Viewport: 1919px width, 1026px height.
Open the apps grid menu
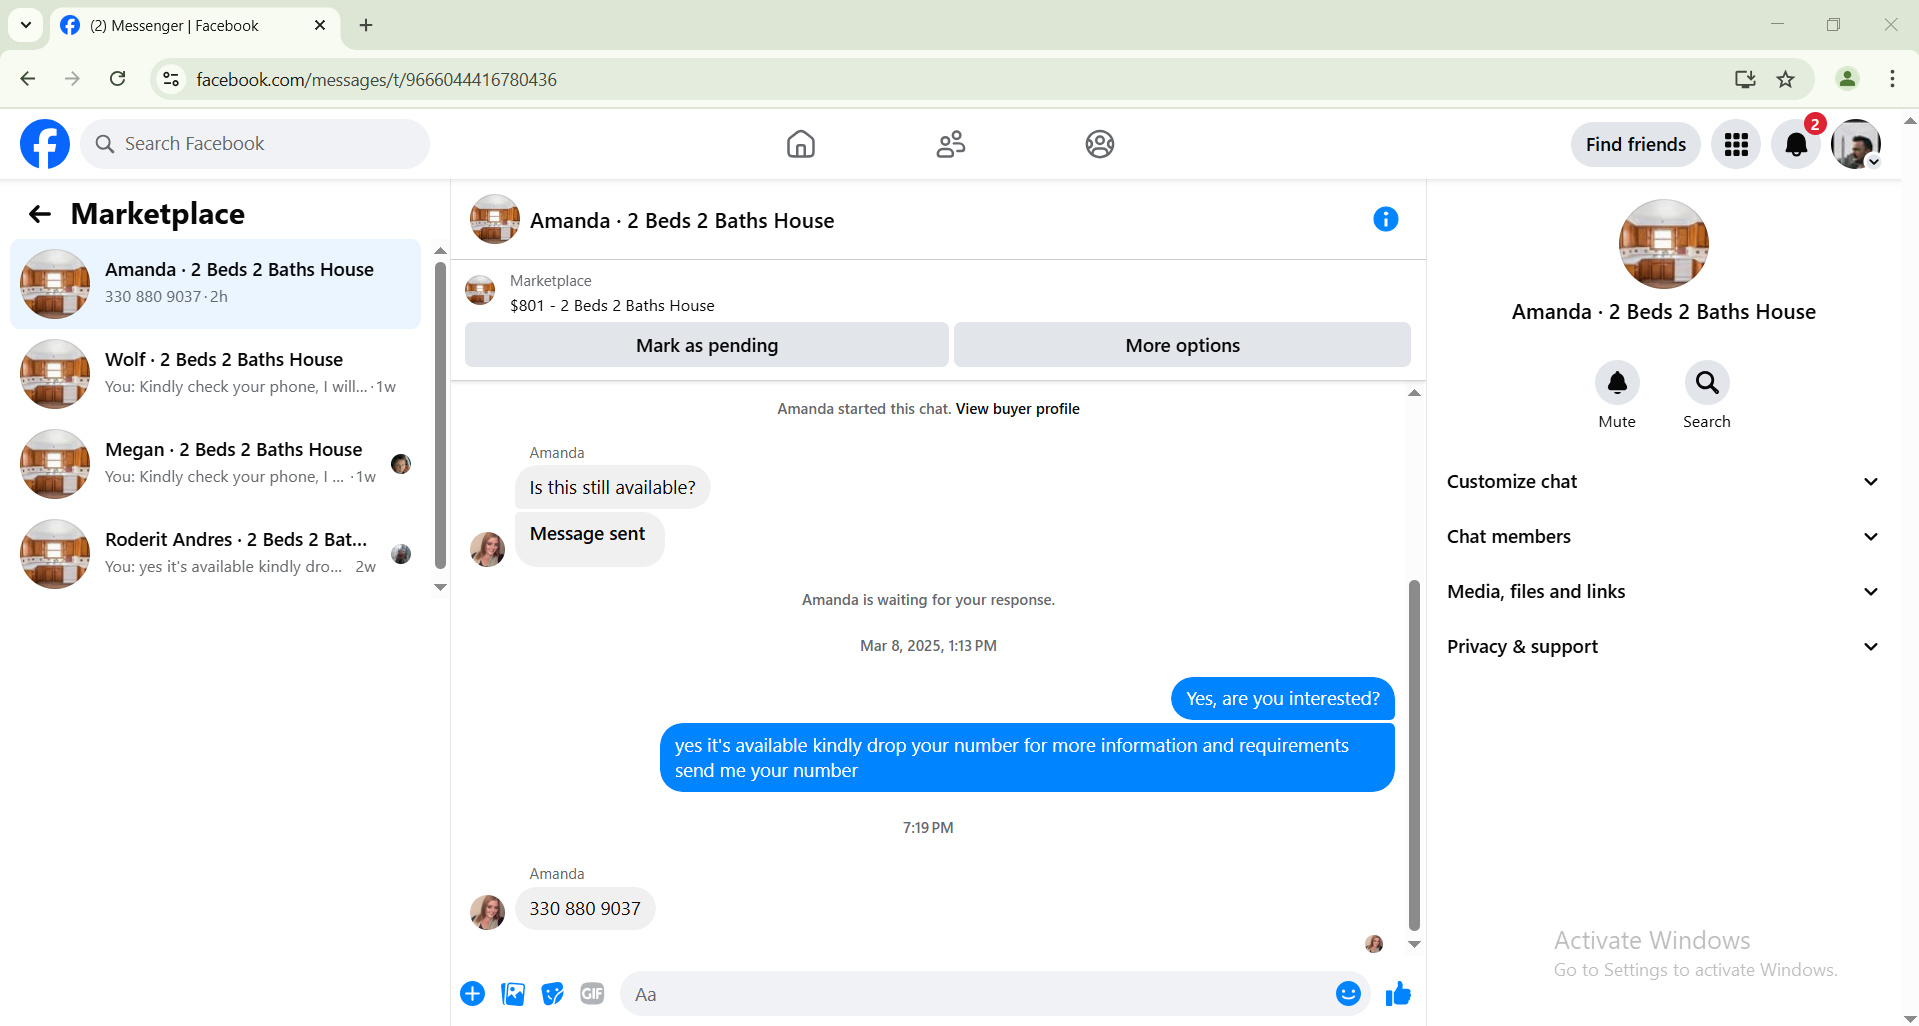(1736, 144)
